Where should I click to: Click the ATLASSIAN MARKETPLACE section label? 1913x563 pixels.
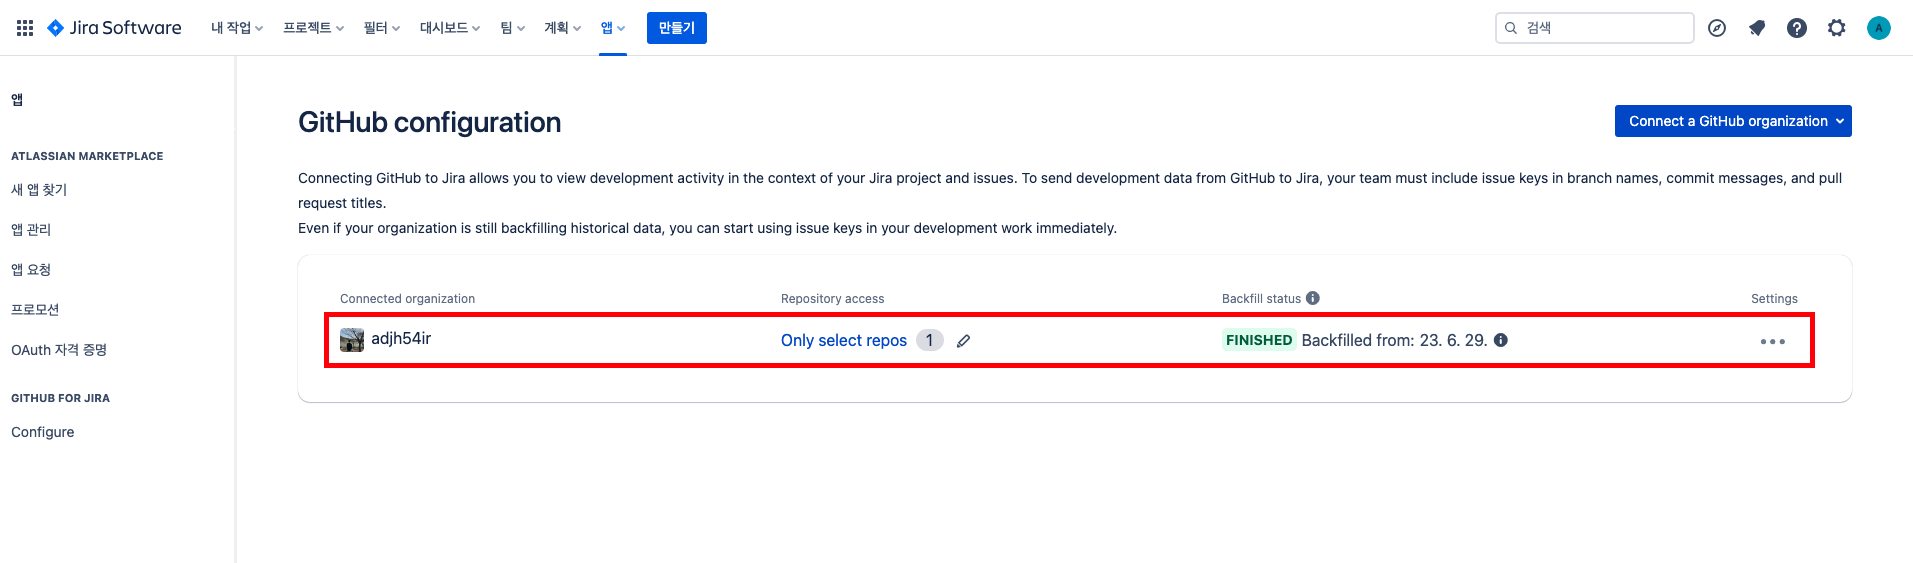[87, 156]
